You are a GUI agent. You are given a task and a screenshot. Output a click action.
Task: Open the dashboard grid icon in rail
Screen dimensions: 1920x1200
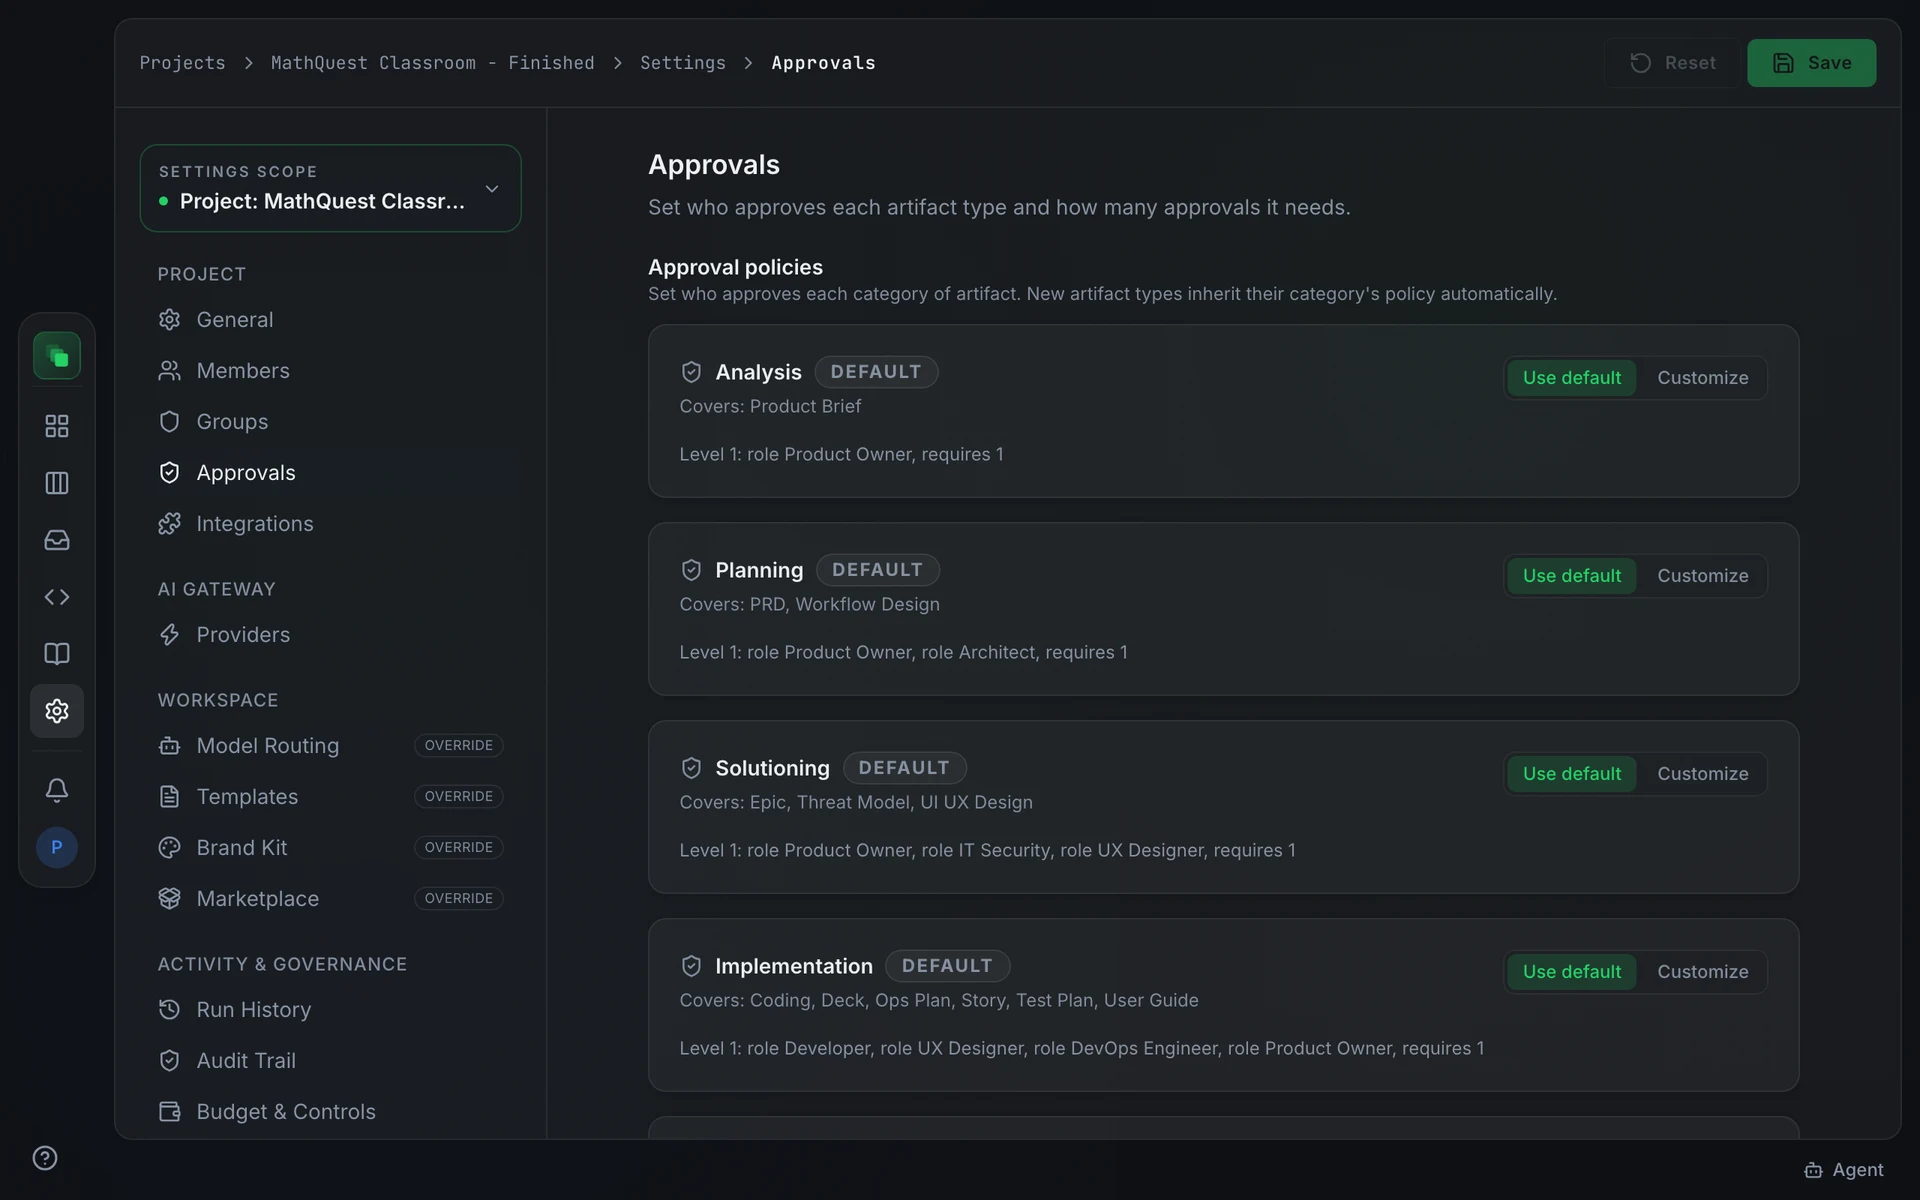[57, 426]
